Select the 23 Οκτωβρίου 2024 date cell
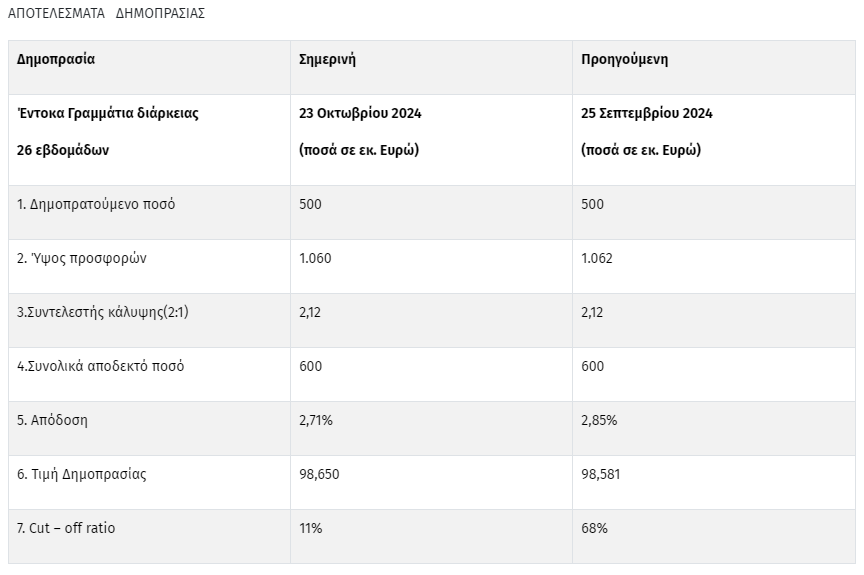Image resolution: width=864 pixels, height=575 pixels. pos(360,113)
